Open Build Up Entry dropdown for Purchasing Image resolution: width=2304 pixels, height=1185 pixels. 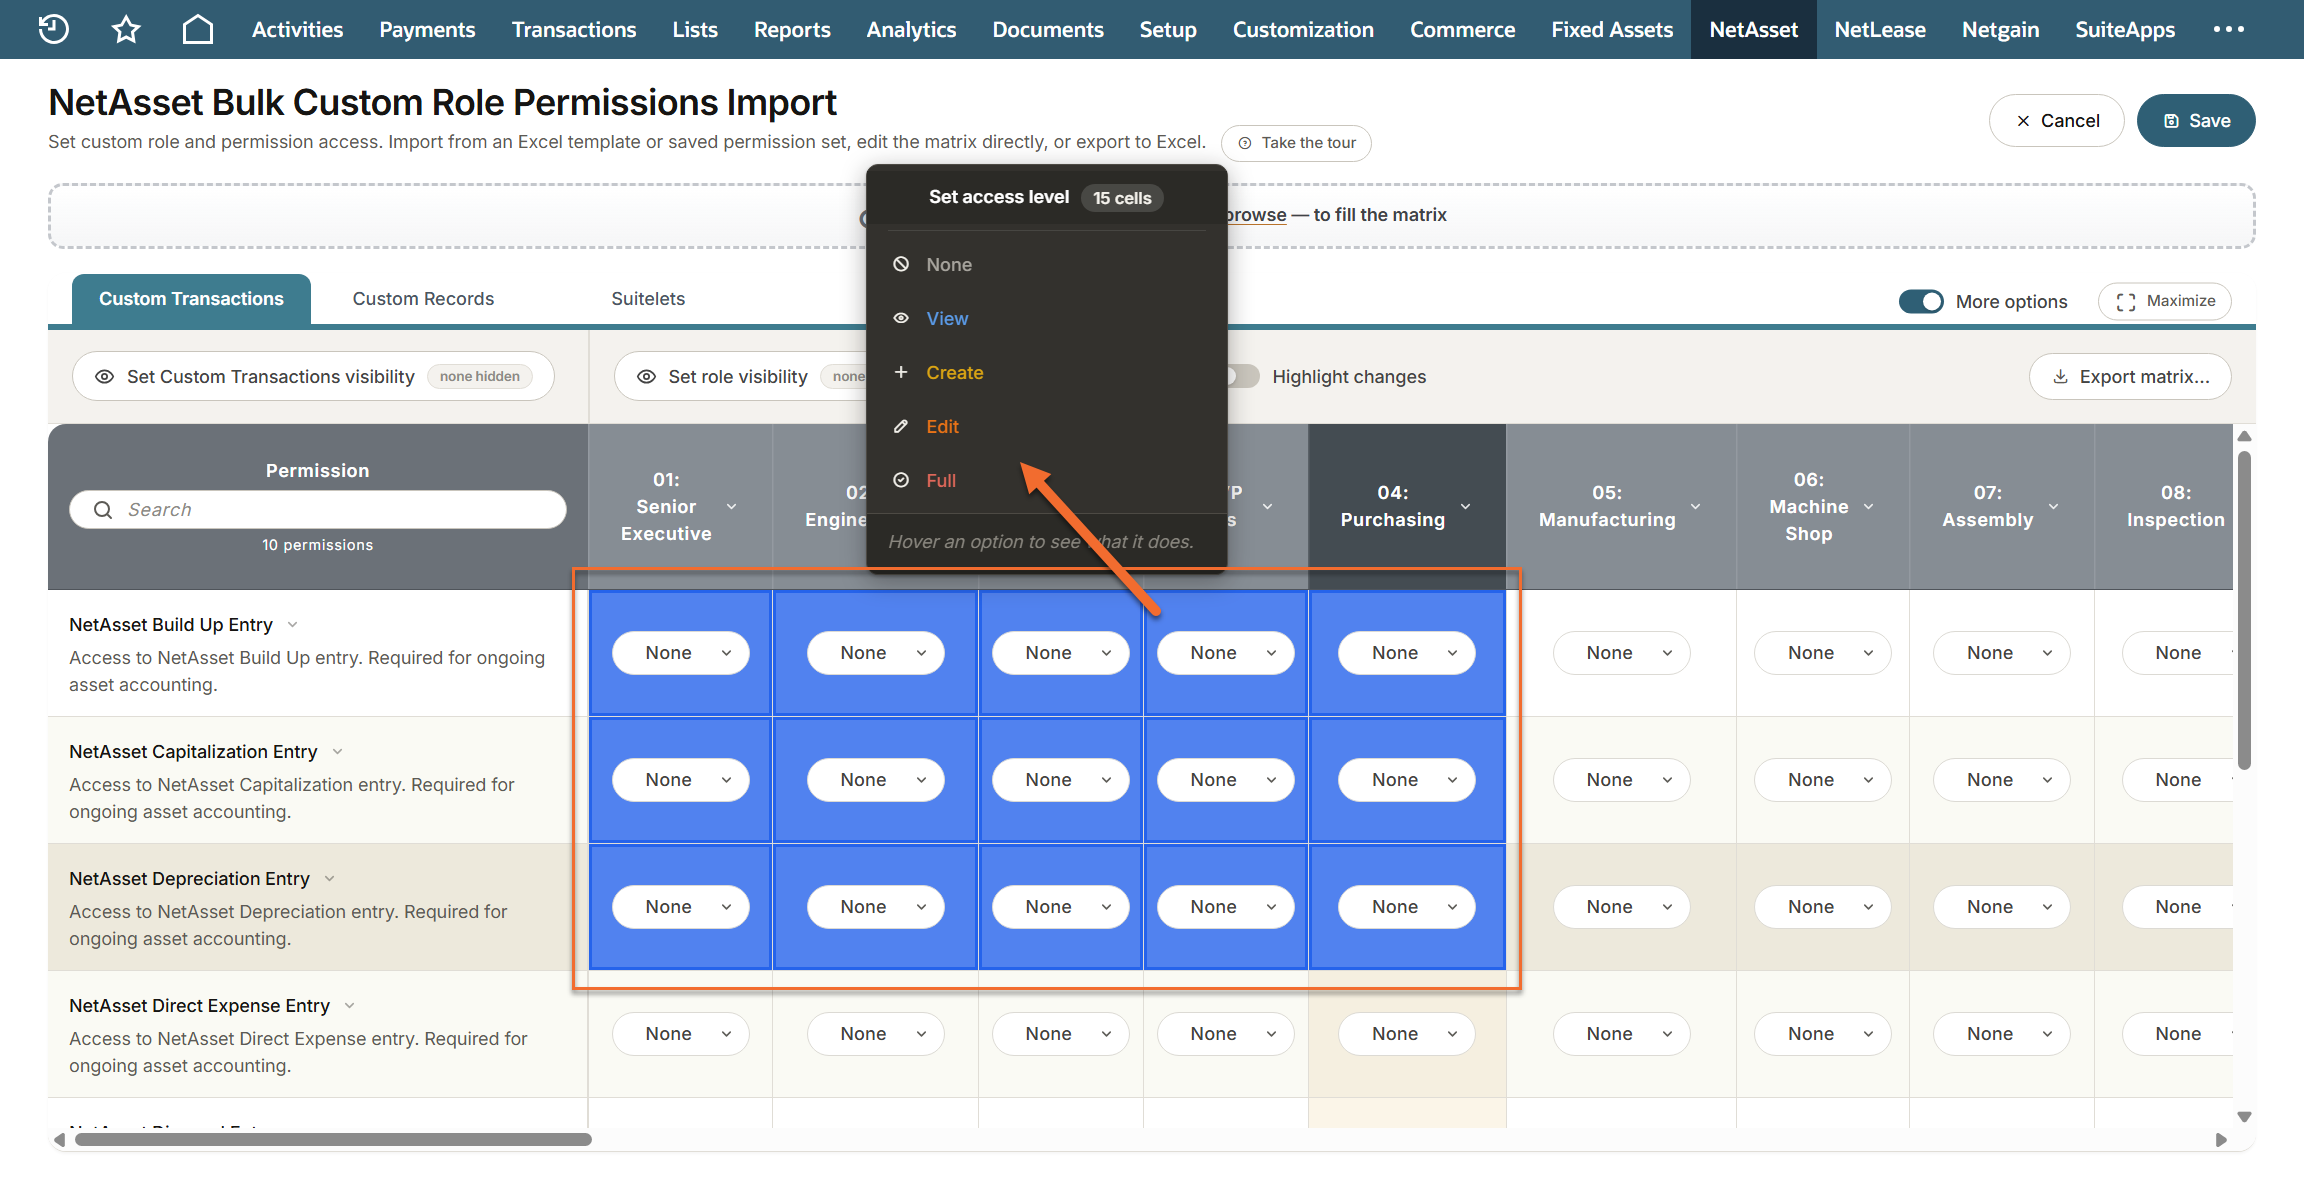point(1407,653)
